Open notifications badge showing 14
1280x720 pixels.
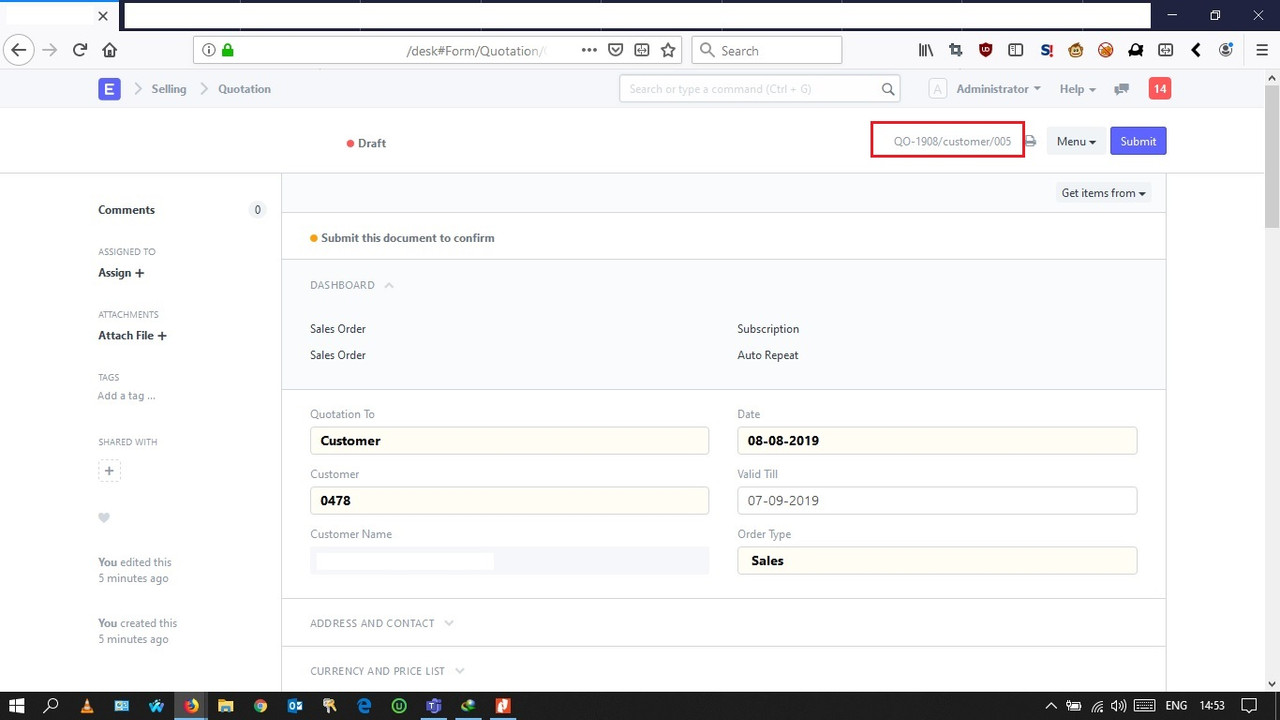1159,89
